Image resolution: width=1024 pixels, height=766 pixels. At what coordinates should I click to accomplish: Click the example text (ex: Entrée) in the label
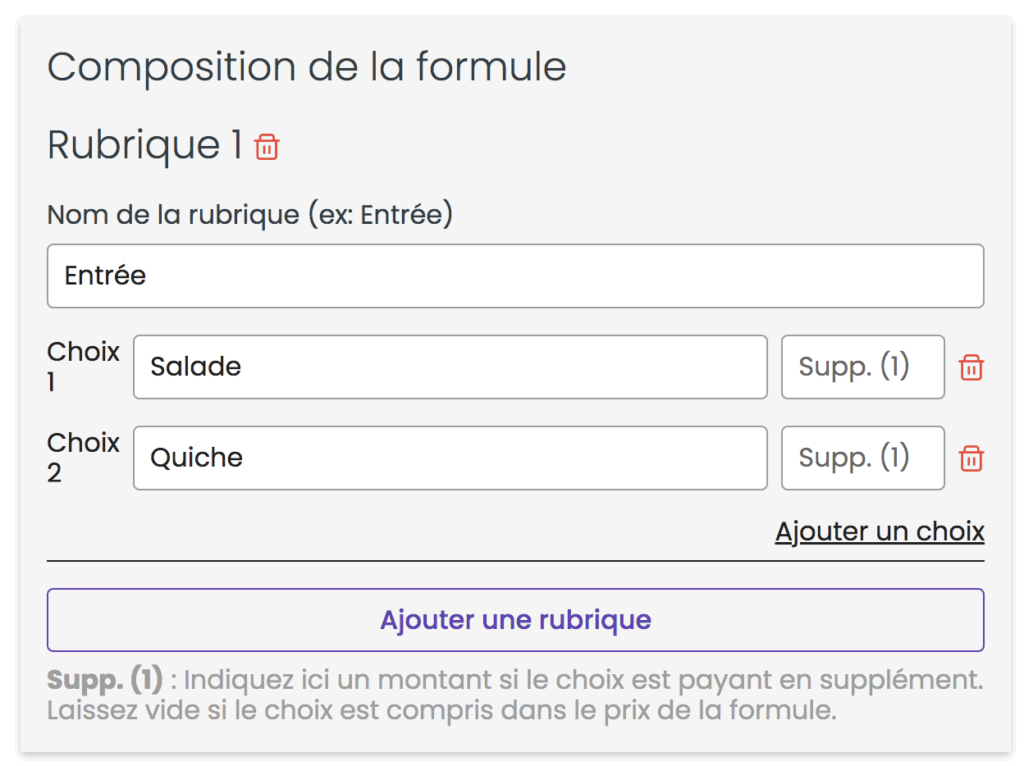[381, 215]
